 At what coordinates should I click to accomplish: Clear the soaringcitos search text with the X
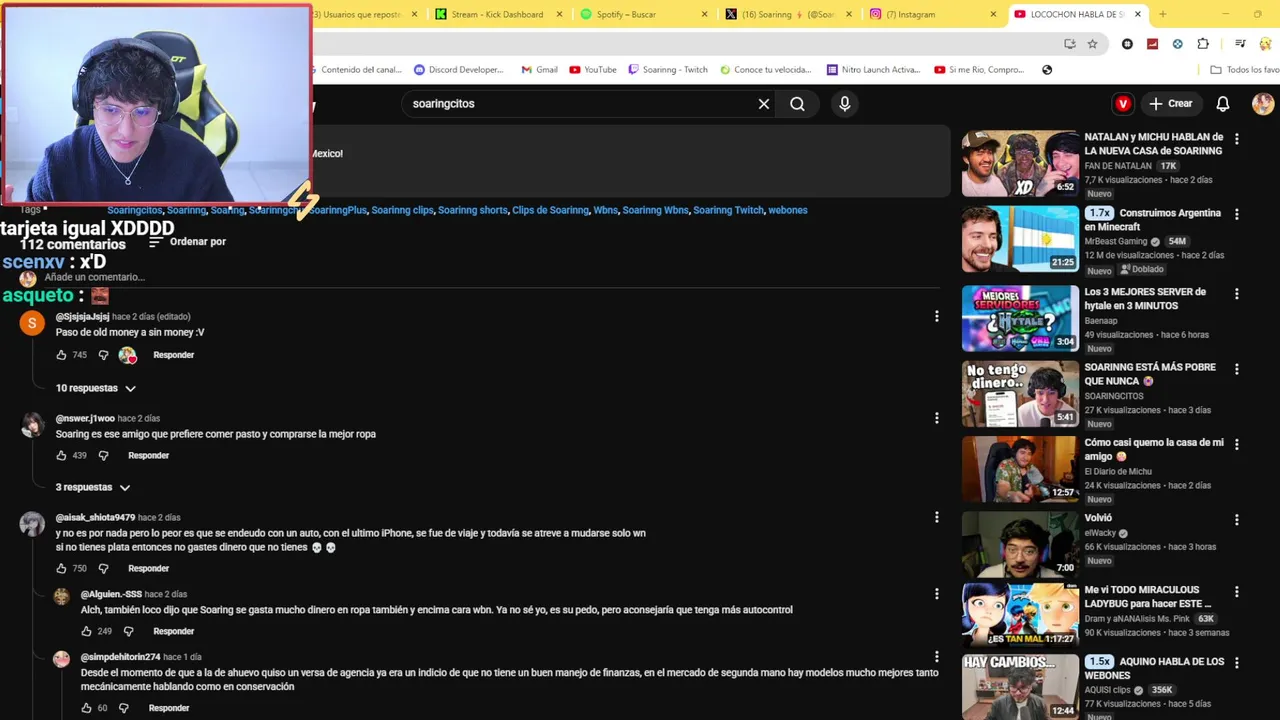pyautogui.click(x=764, y=104)
